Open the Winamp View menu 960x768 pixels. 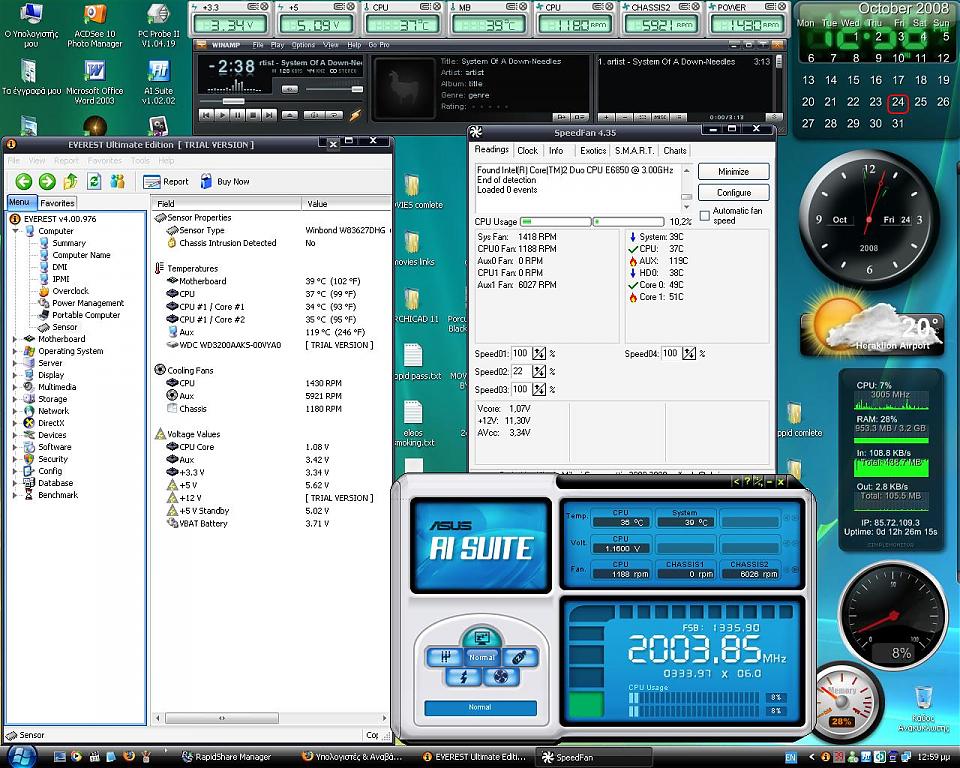point(331,45)
